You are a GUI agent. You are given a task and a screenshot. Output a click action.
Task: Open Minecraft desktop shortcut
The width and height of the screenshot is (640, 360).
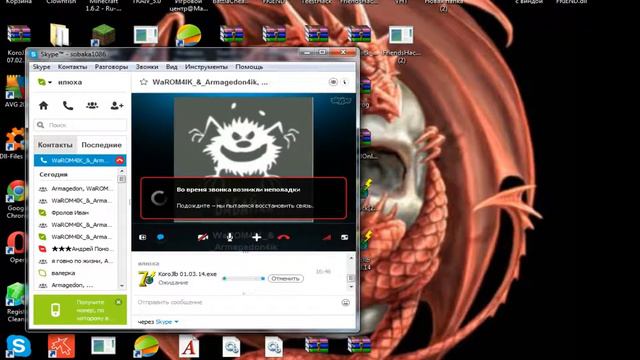(103, 35)
